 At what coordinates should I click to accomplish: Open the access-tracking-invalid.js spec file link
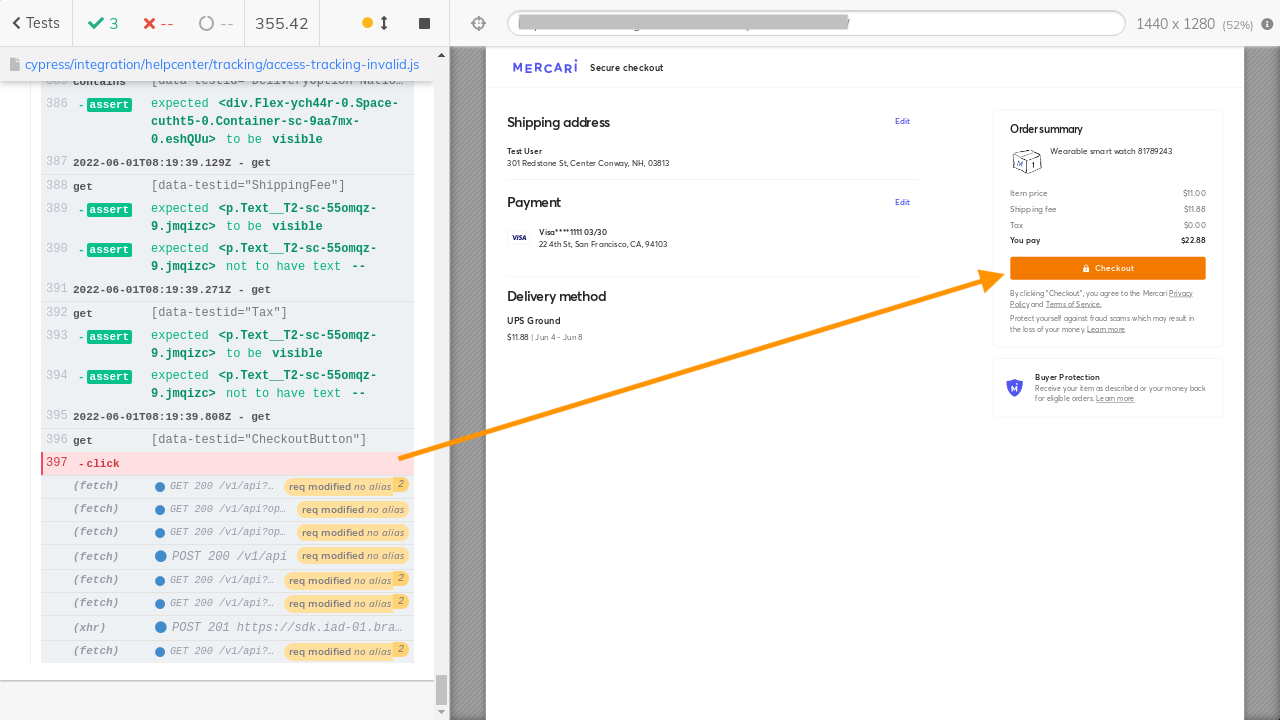tap(223, 64)
